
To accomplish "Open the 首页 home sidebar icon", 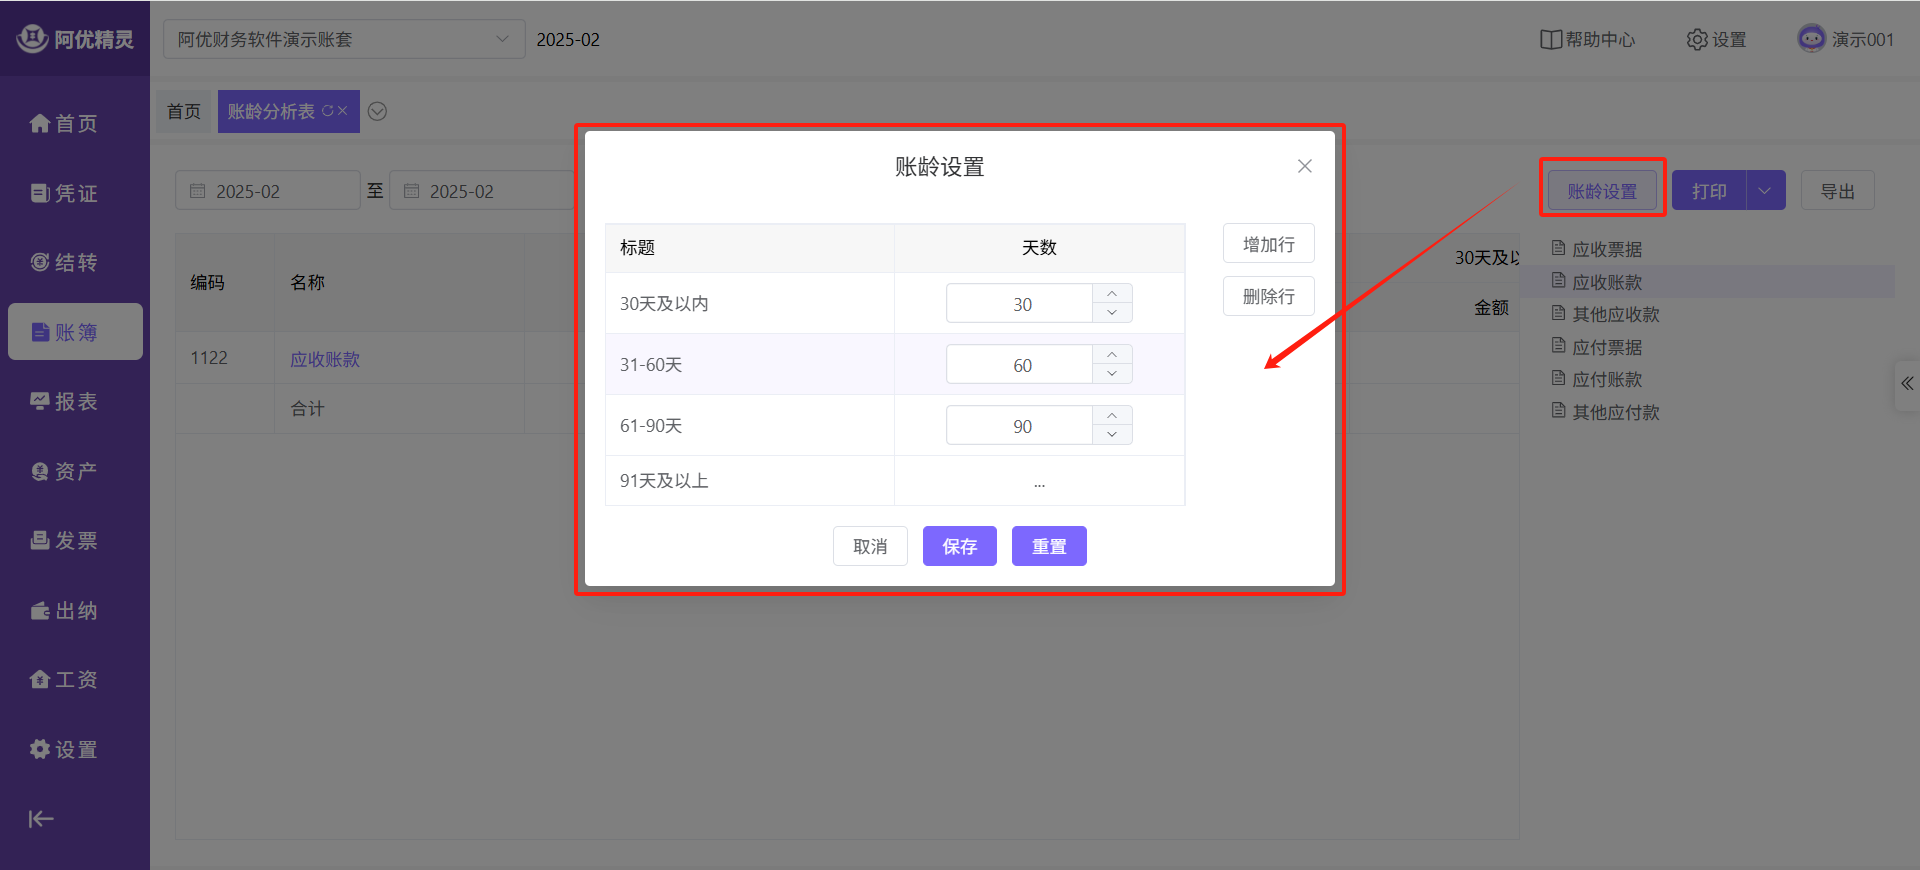I will [40, 124].
